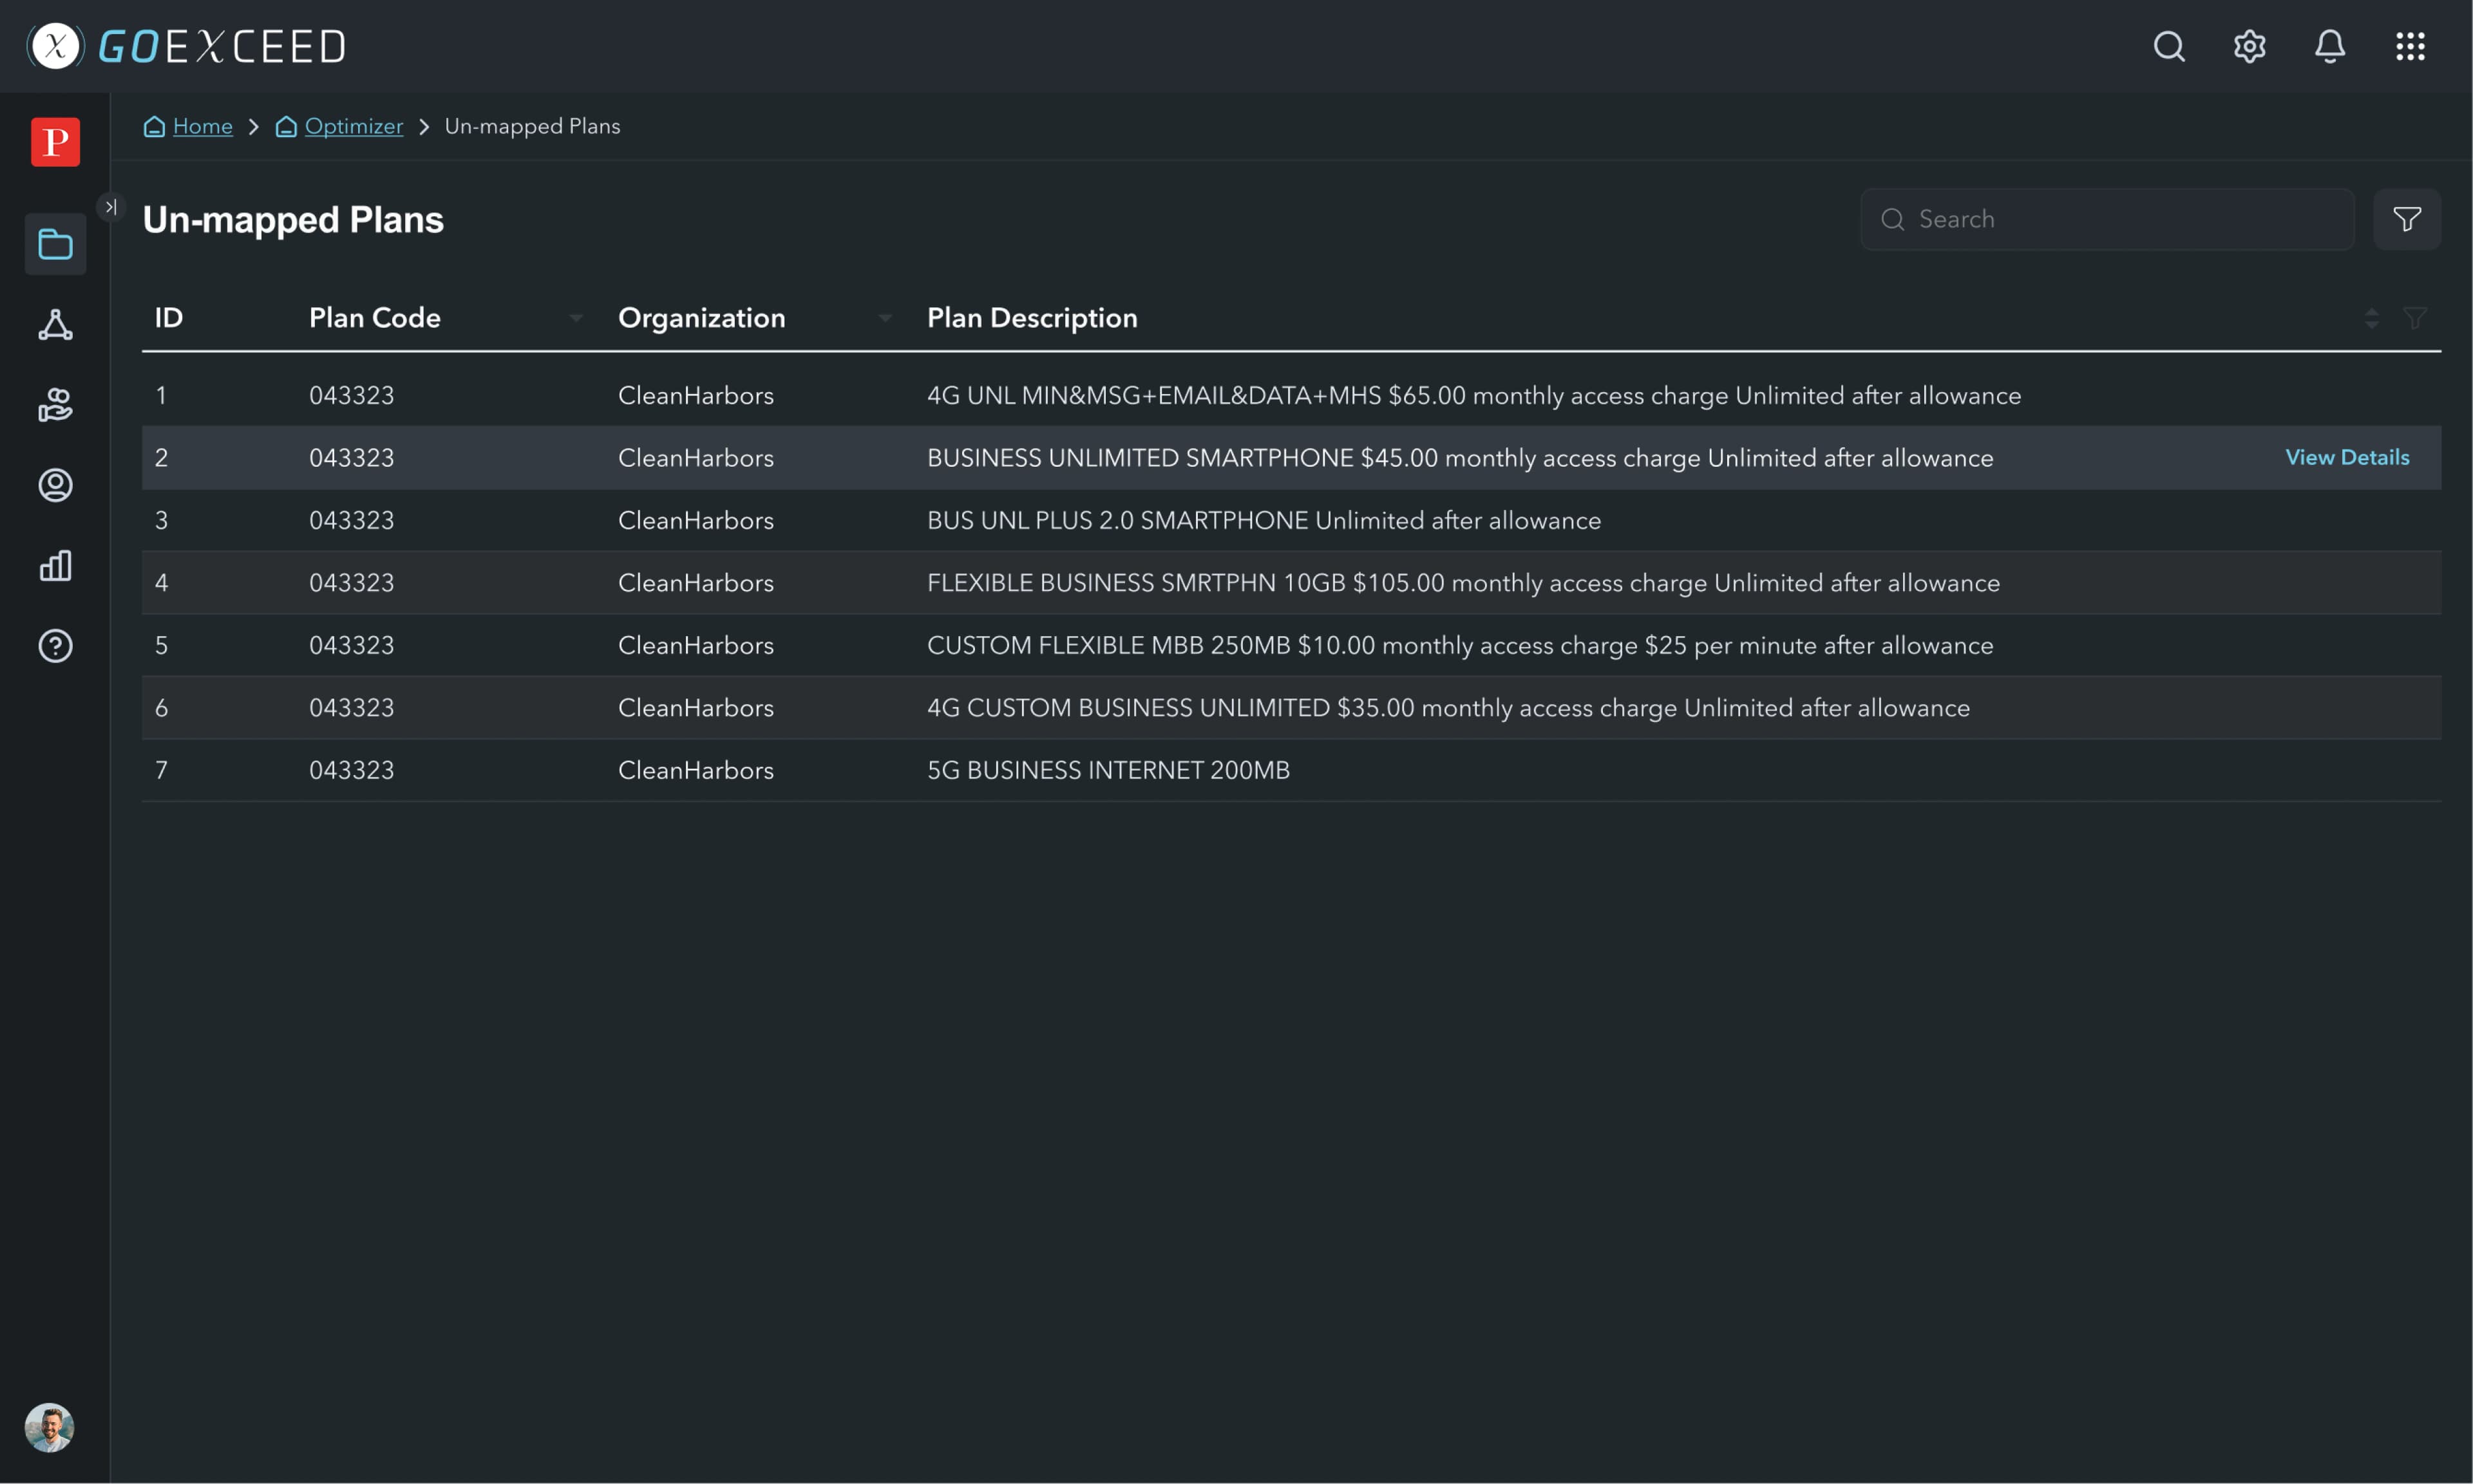Sort by Plan Description using sort arrows
Image resolution: width=2473 pixels, height=1484 pixels.
[x=2371, y=318]
